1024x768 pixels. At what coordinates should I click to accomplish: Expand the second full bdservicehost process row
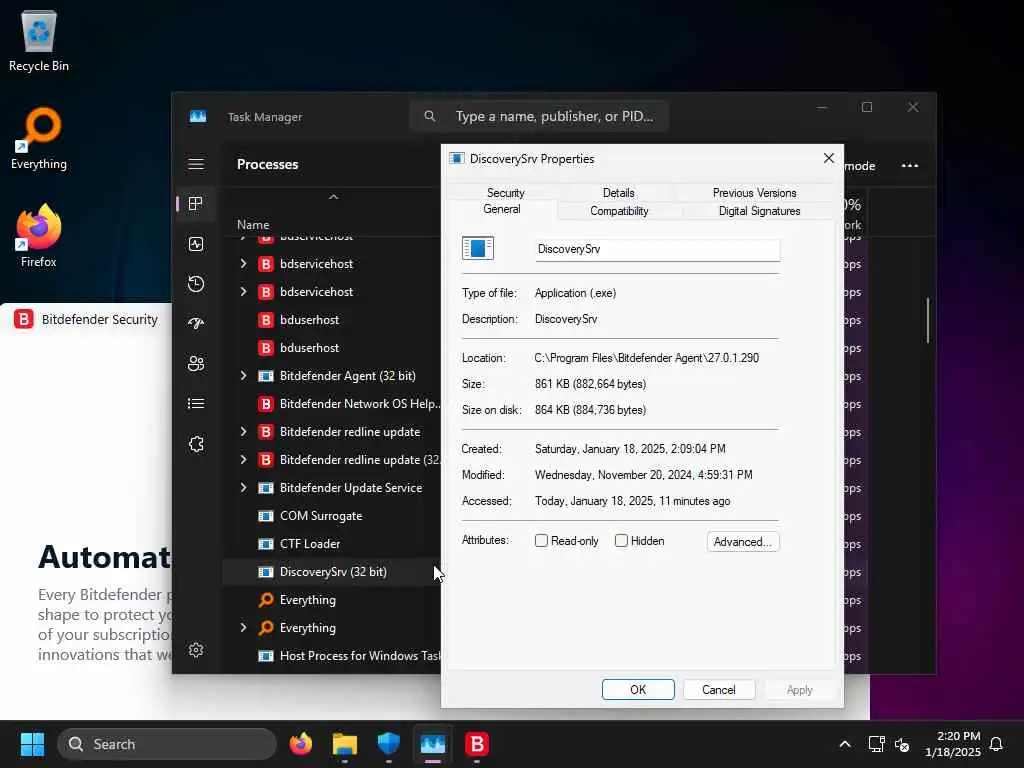coord(243,292)
